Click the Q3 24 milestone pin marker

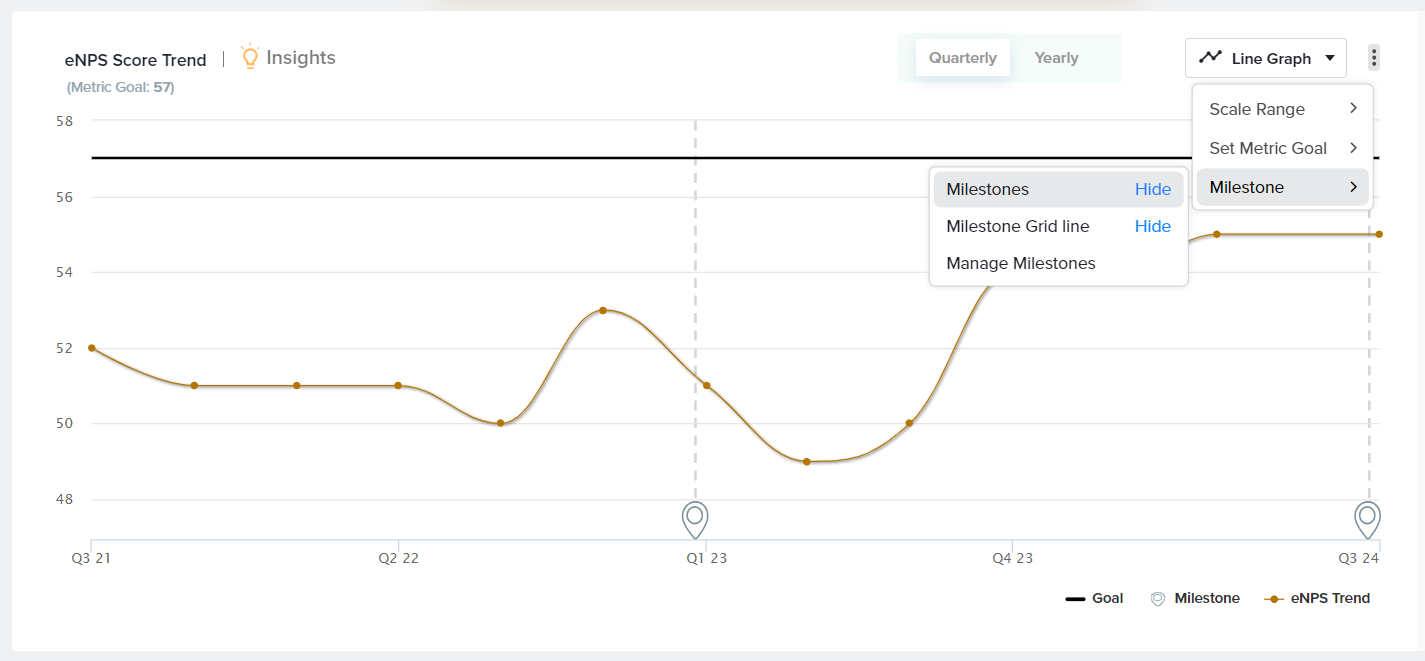[1367, 519]
